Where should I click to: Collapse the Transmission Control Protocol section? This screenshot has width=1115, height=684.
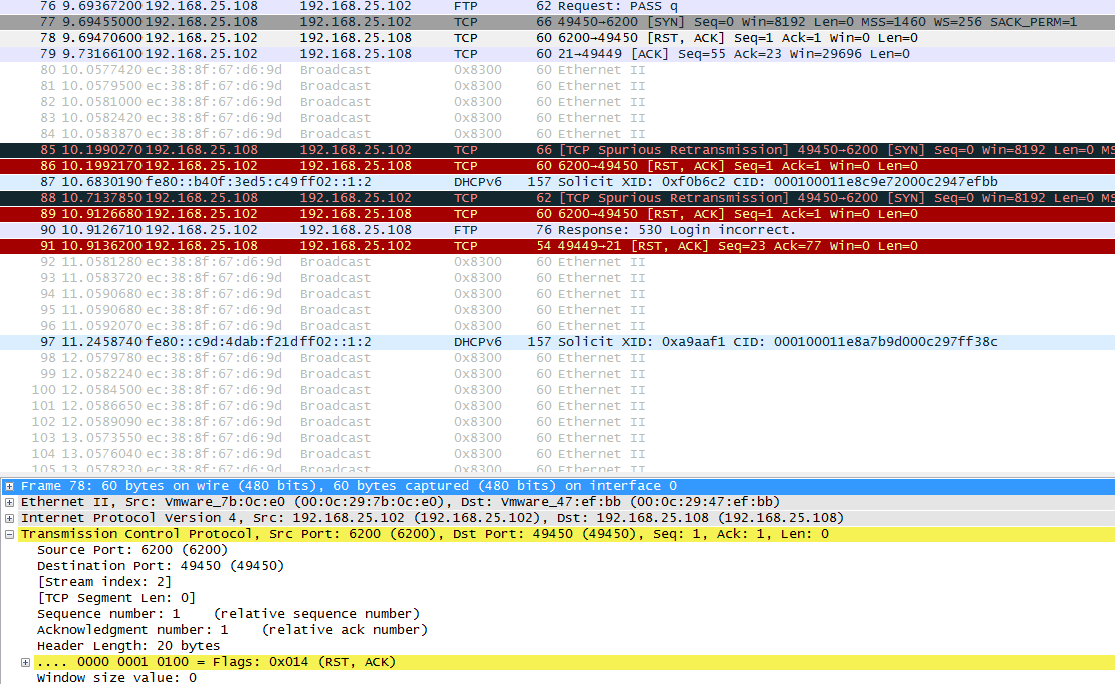coord(10,534)
